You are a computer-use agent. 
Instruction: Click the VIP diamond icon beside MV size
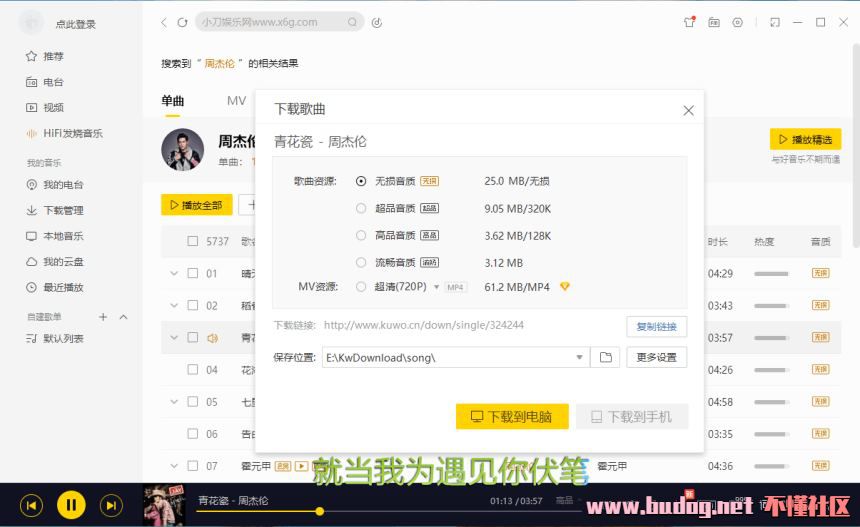click(x=564, y=286)
